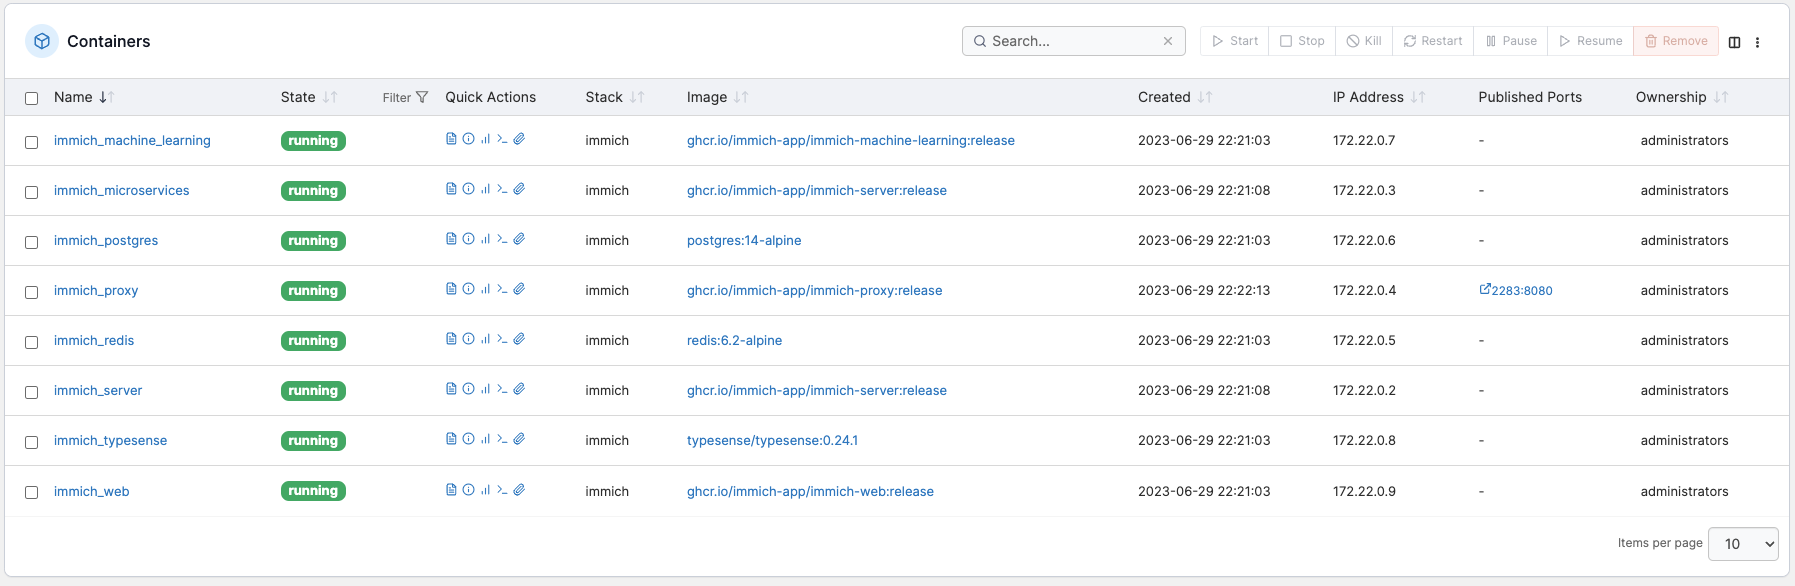Open the redis:6.2-alpine image link
The height and width of the screenshot is (586, 1795).
coord(734,340)
